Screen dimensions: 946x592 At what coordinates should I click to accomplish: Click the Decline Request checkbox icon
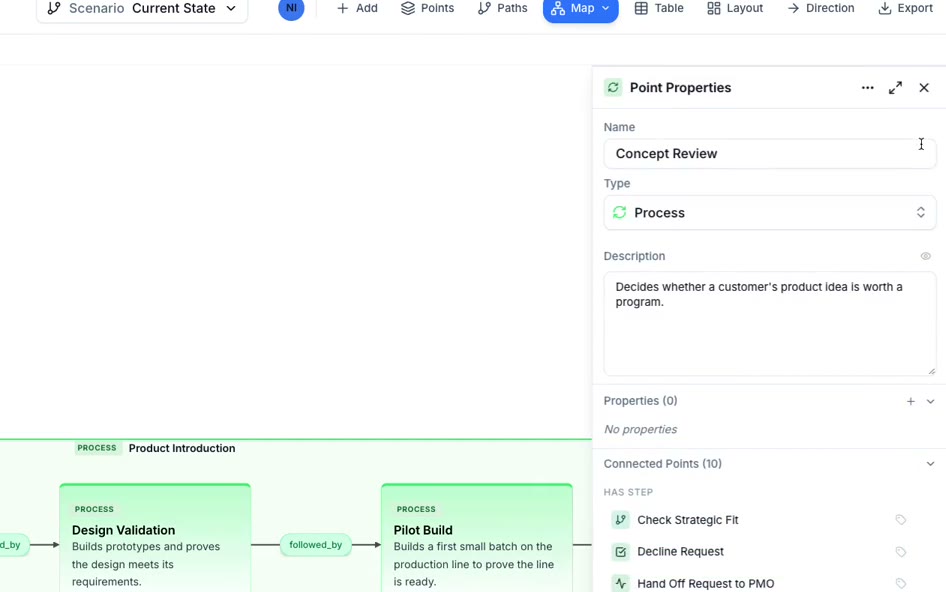(x=620, y=552)
